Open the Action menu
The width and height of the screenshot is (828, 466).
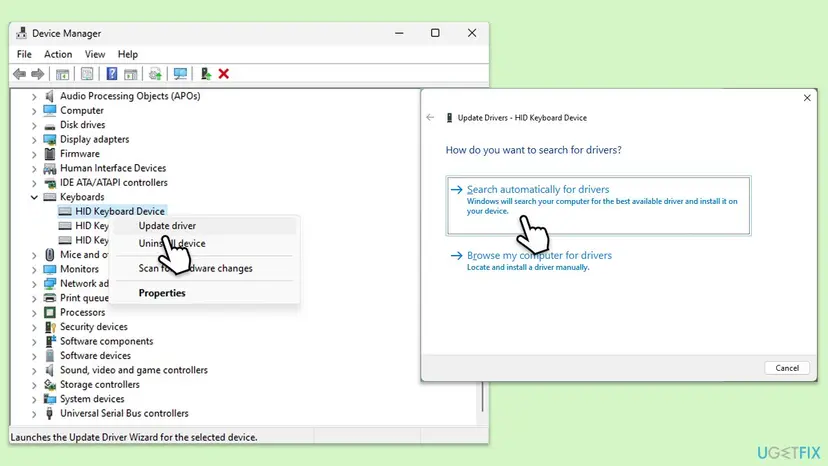pyautogui.click(x=58, y=54)
